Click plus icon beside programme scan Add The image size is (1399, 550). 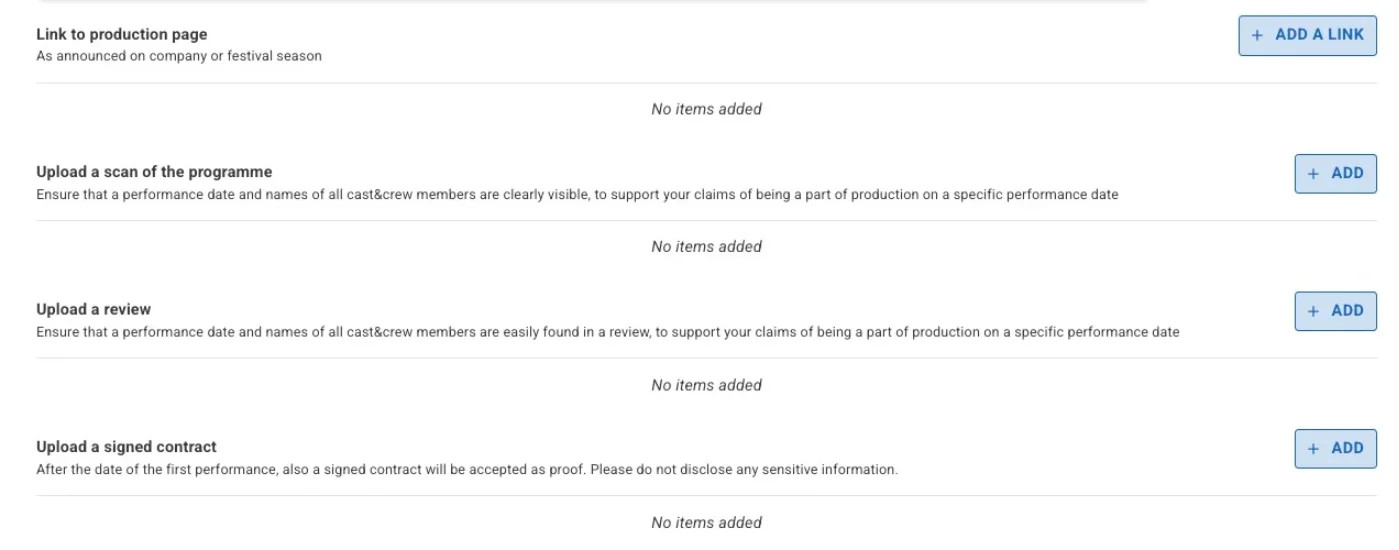click(1314, 174)
